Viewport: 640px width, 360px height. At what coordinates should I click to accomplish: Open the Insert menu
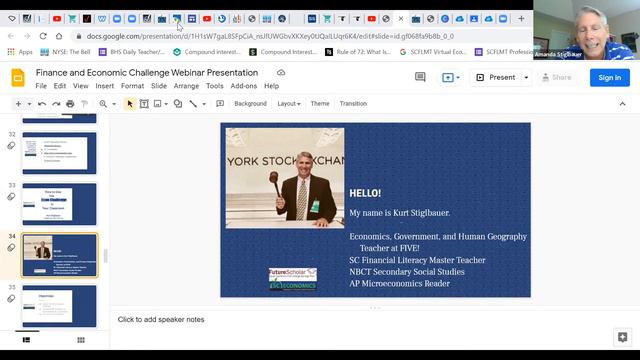tap(104, 86)
